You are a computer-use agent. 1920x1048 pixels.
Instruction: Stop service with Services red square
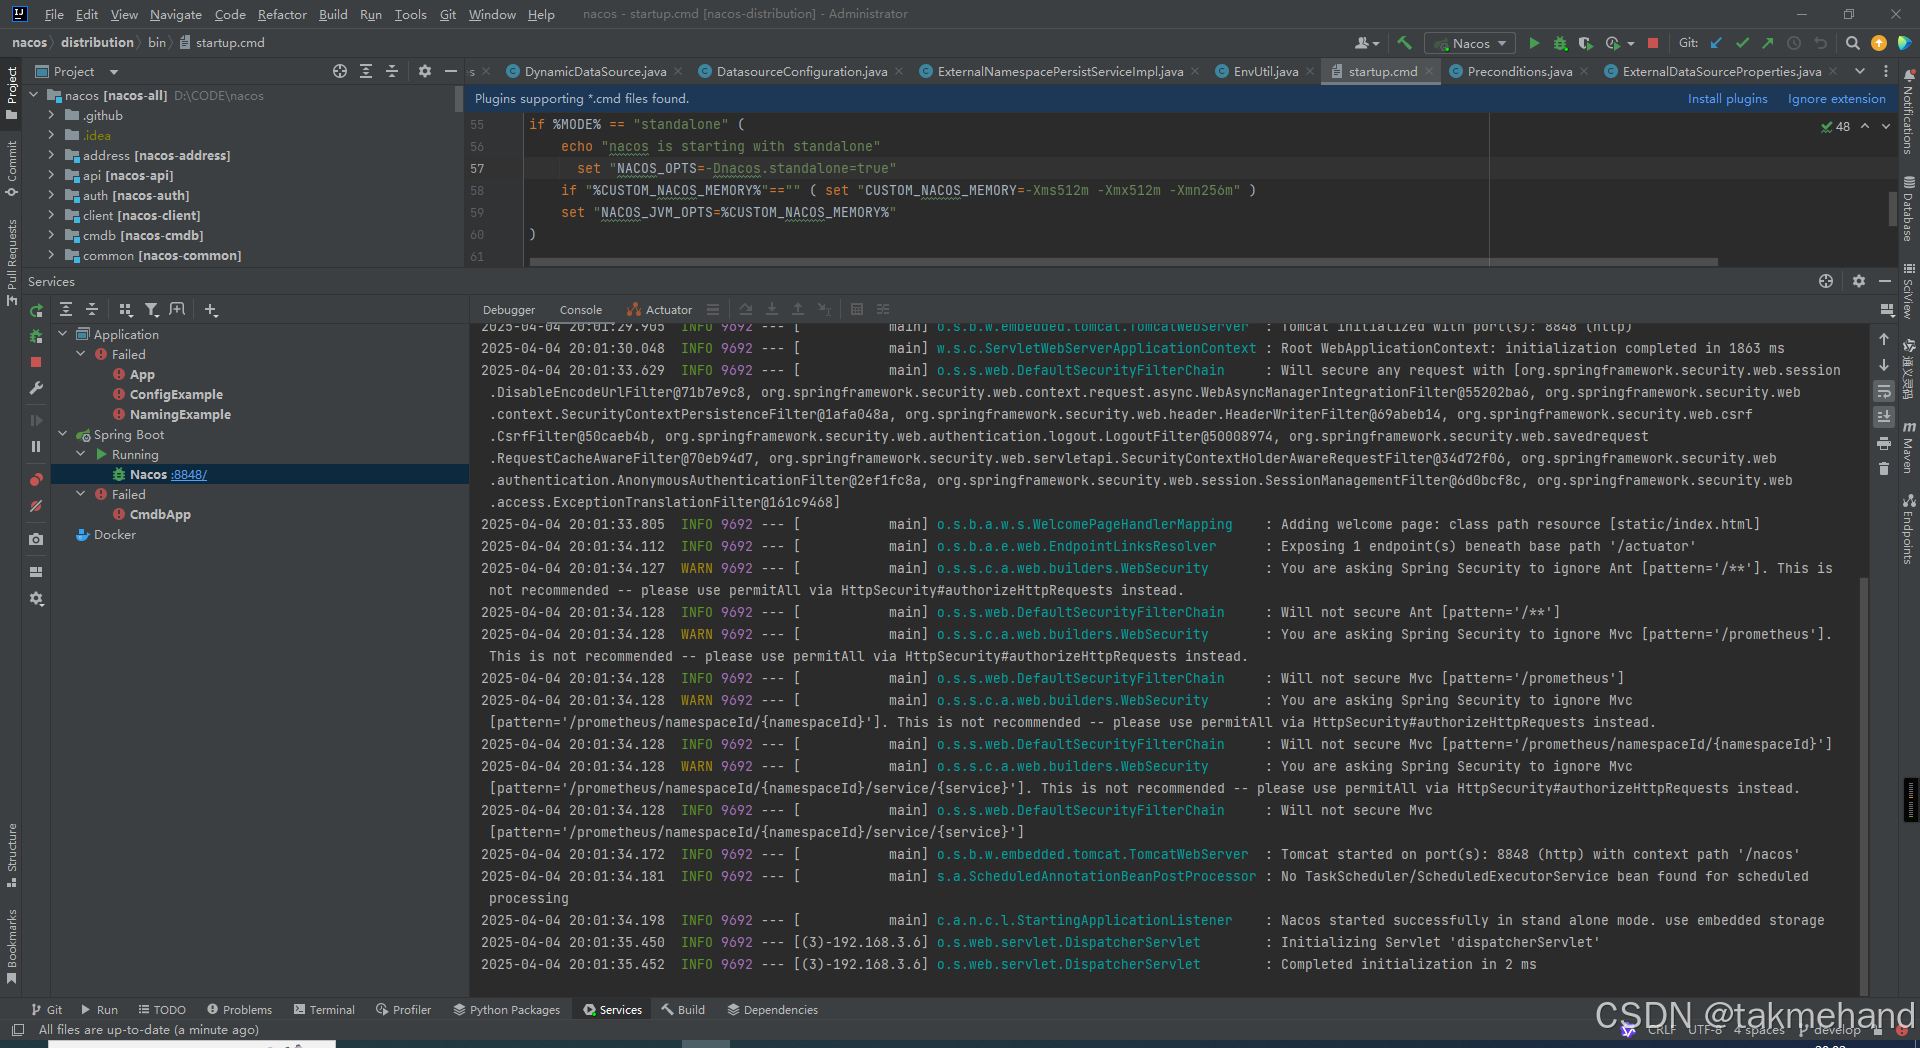point(36,362)
